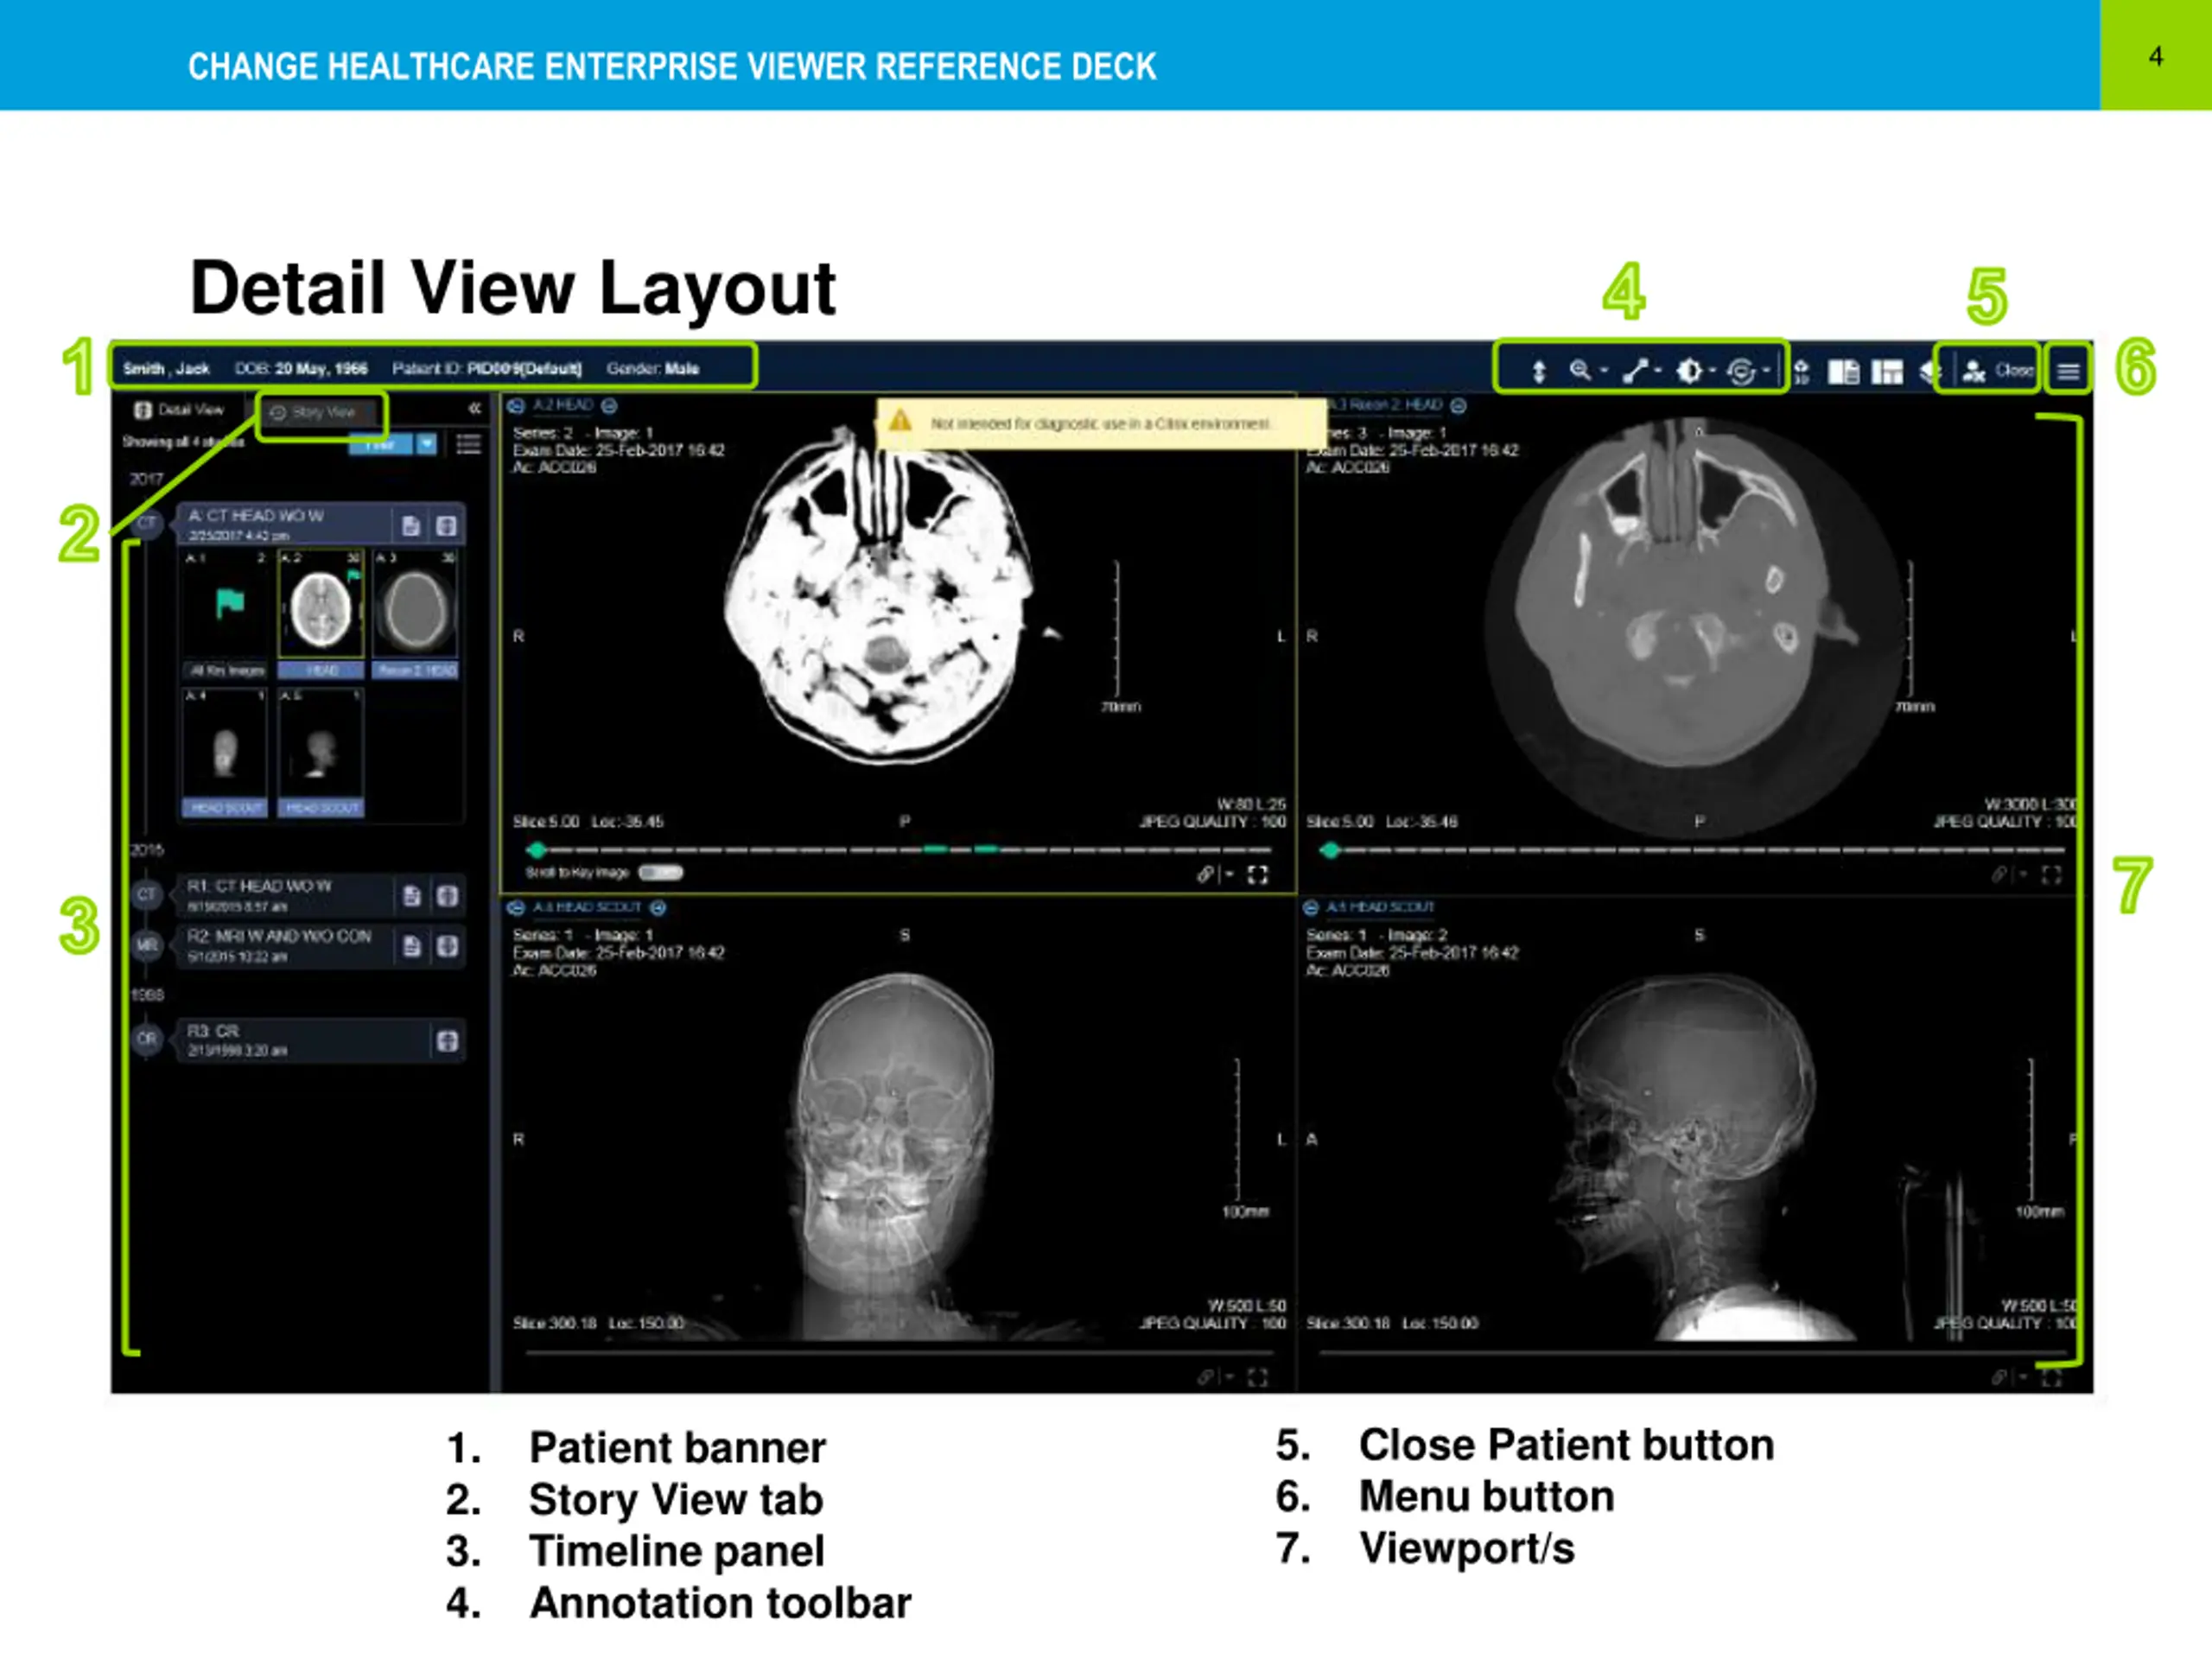Open the A.5 HEAD SCOUT thumbnail
The height and width of the screenshot is (1659, 2212).
click(321, 752)
